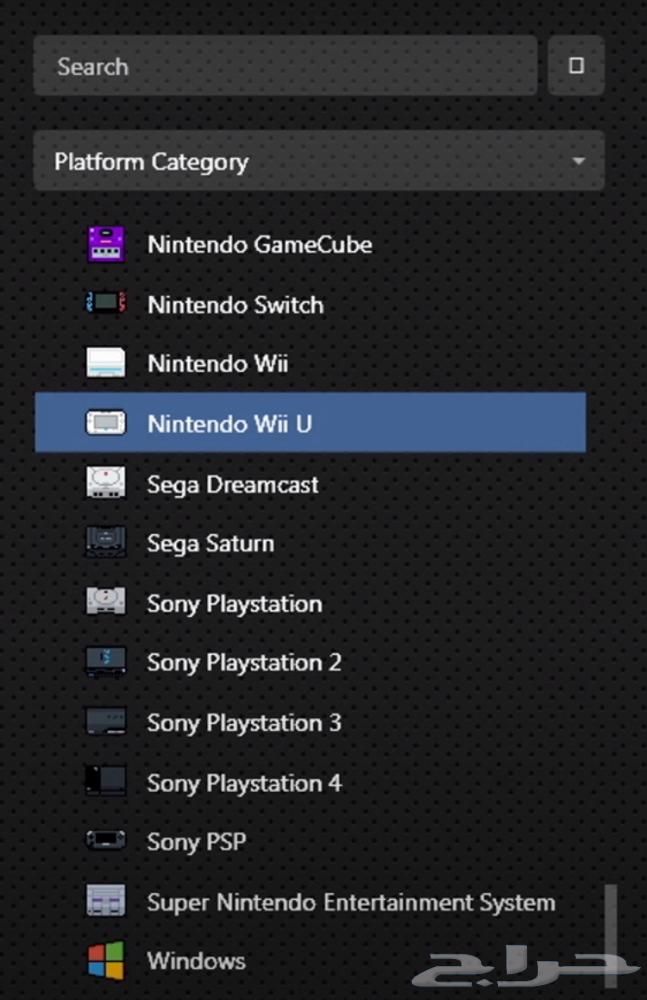Click the Nintendo GameCube console icon

106,244
